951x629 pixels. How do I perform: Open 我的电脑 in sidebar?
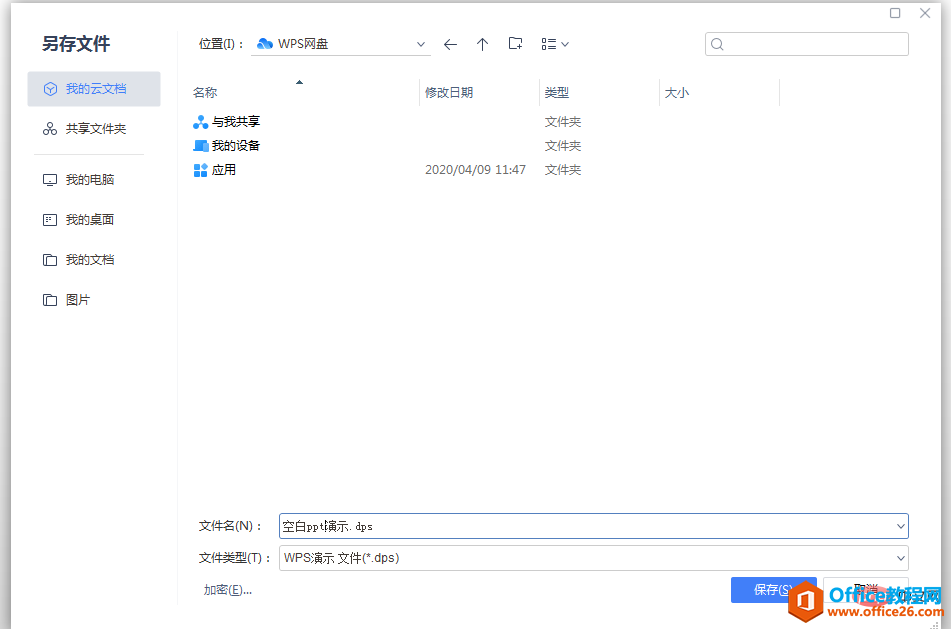pos(94,180)
